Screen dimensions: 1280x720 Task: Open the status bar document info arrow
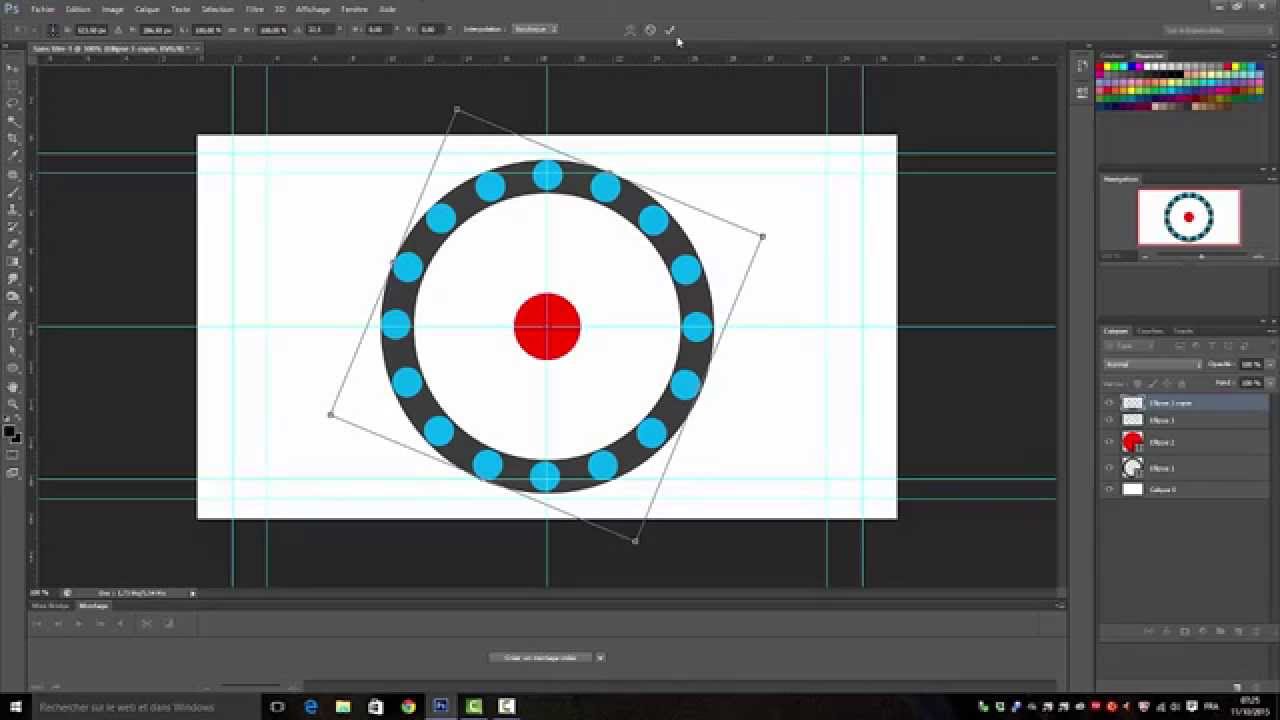[x=193, y=593]
